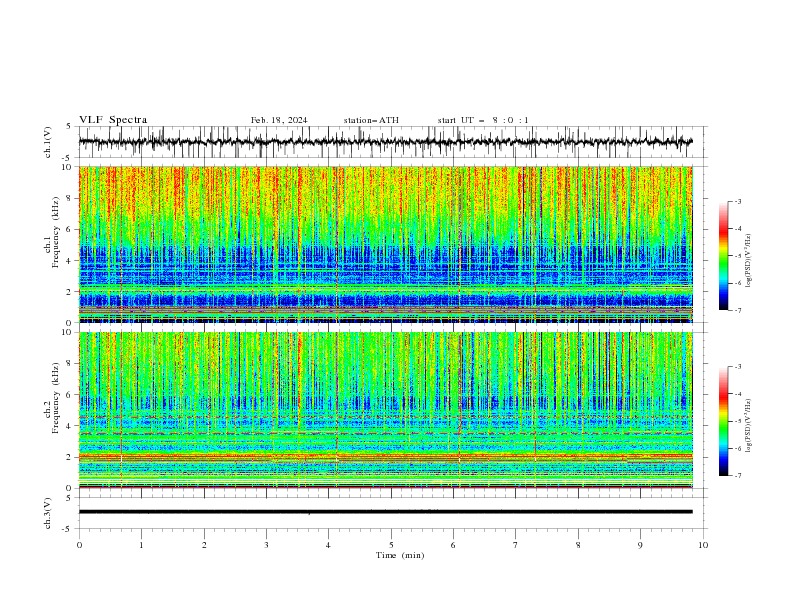The height and width of the screenshot is (612, 792).
Task: Click the '-7' label on lower colorbar
Action: pyautogui.click(x=737, y=475)
